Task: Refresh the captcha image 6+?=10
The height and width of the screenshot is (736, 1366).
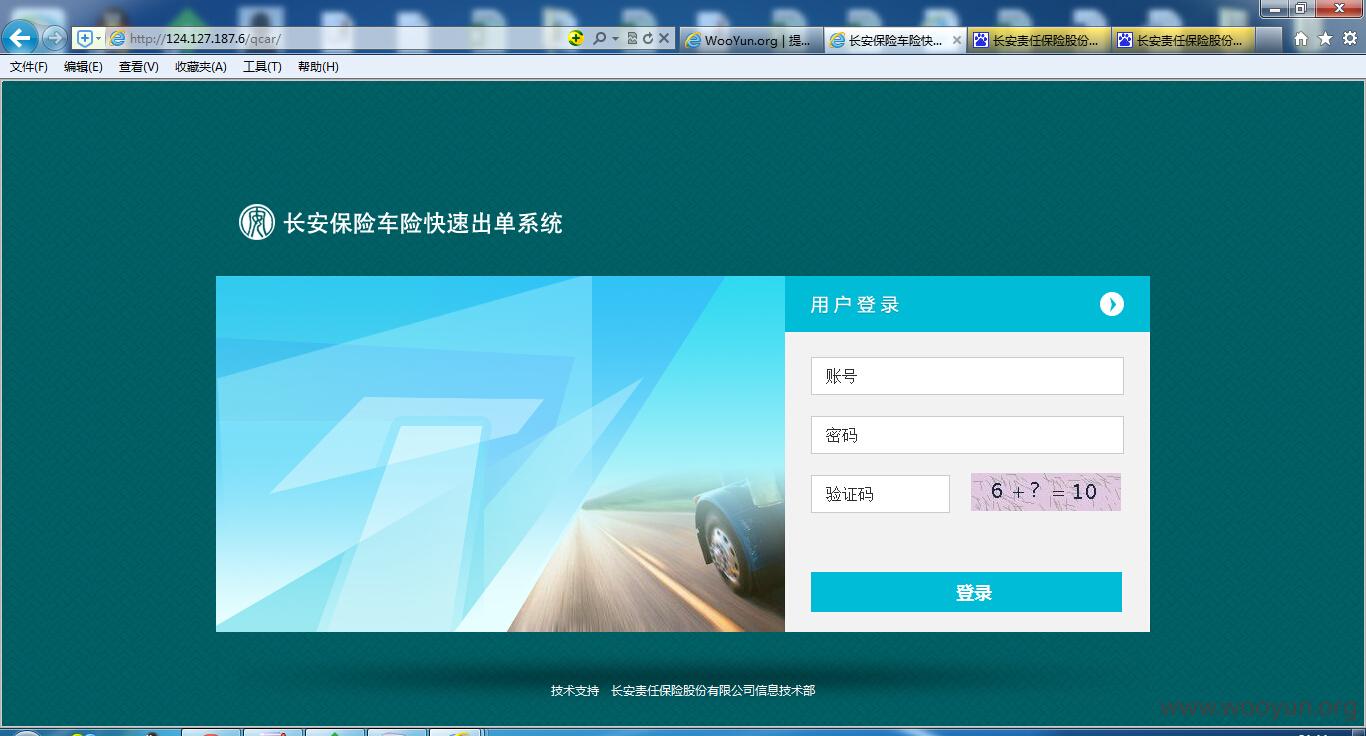Action: tap(1045, 492)
